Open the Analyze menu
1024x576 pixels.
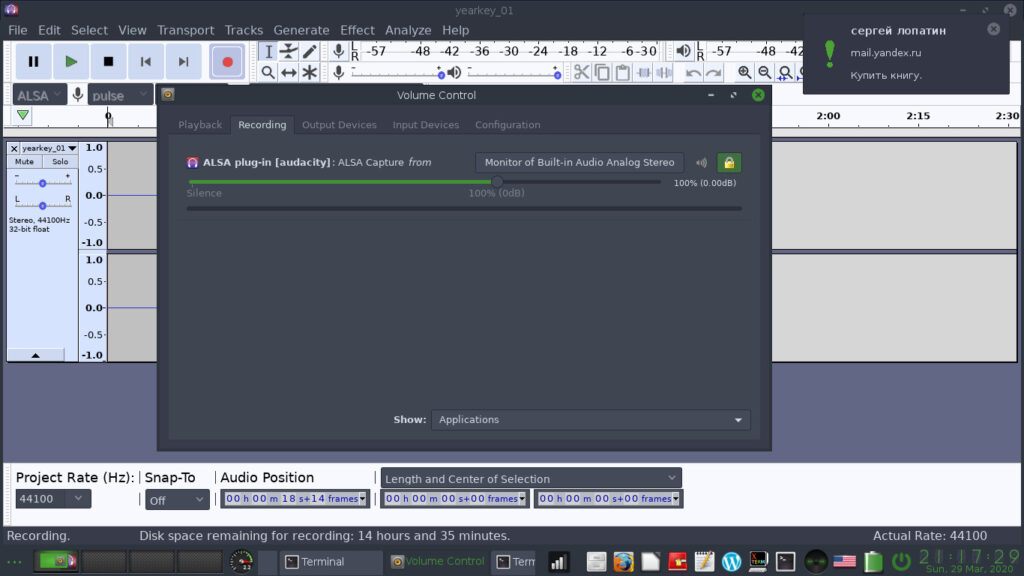408,30
